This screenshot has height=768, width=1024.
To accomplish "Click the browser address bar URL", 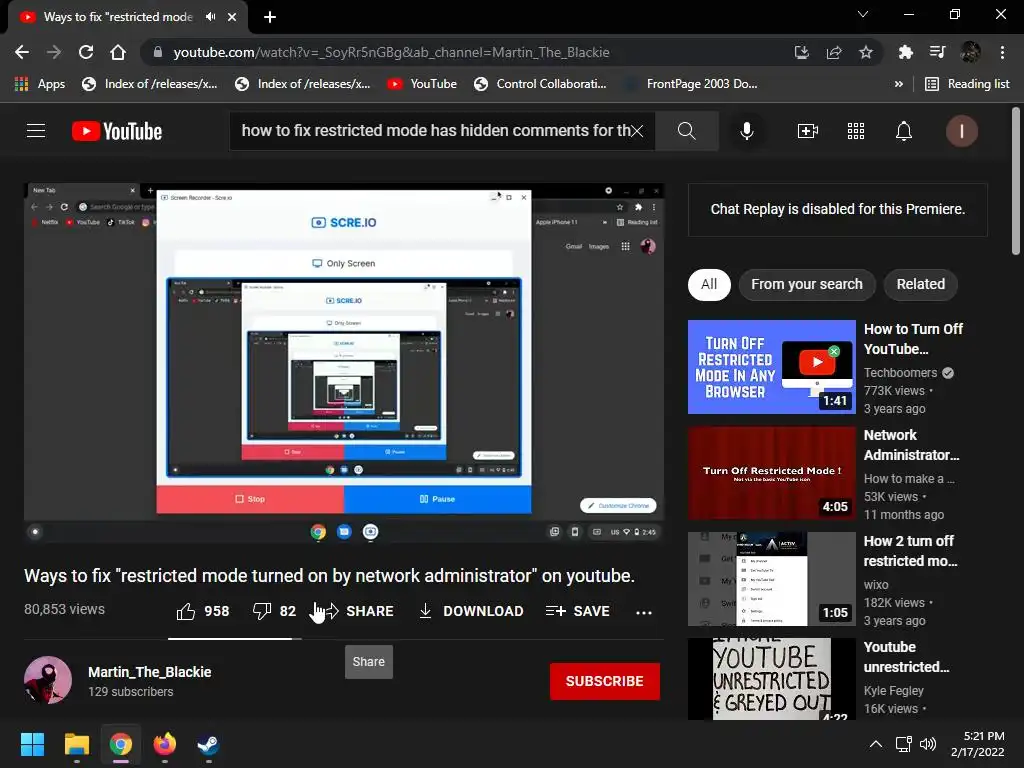I will pyautogui.click(x=391, y=52).
